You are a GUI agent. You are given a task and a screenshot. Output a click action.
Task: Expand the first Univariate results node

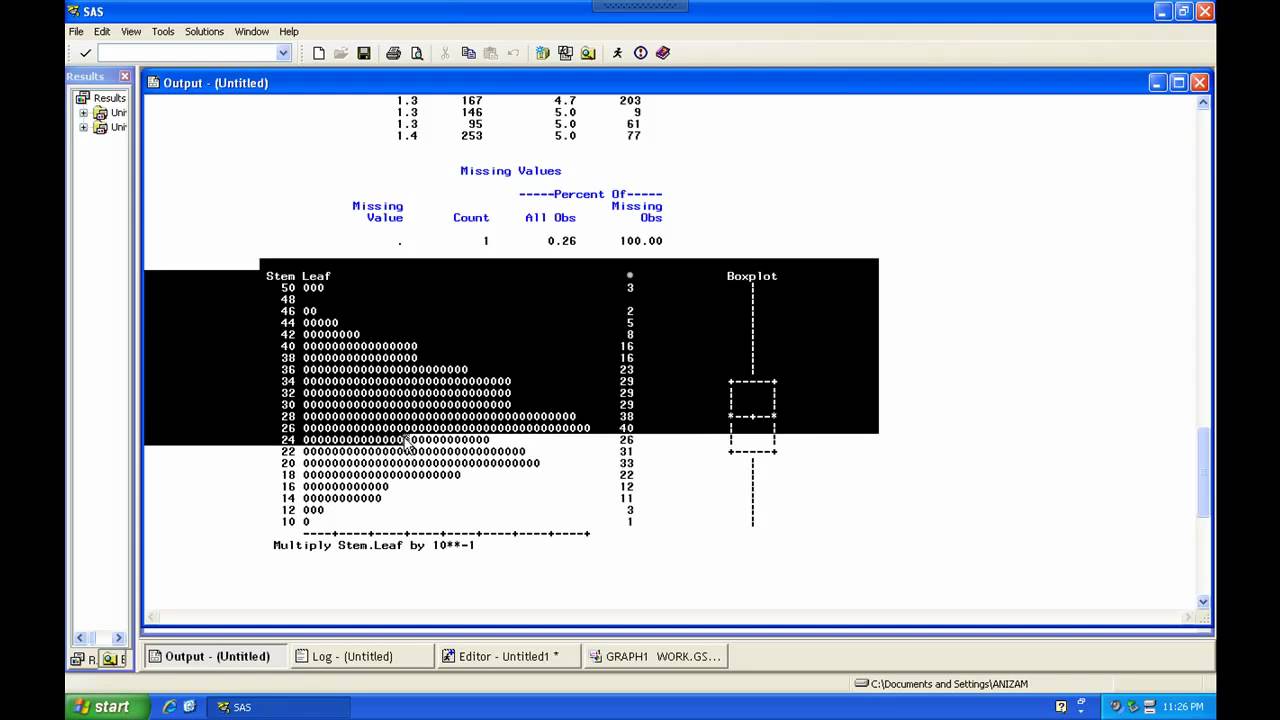(x=84, y=113)
